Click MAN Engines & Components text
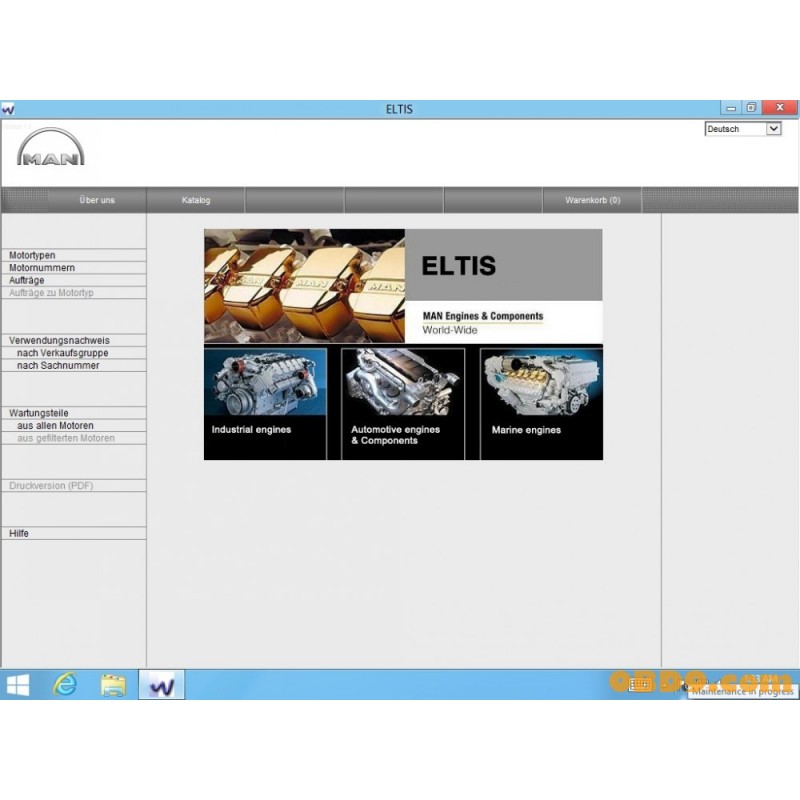 483,316
